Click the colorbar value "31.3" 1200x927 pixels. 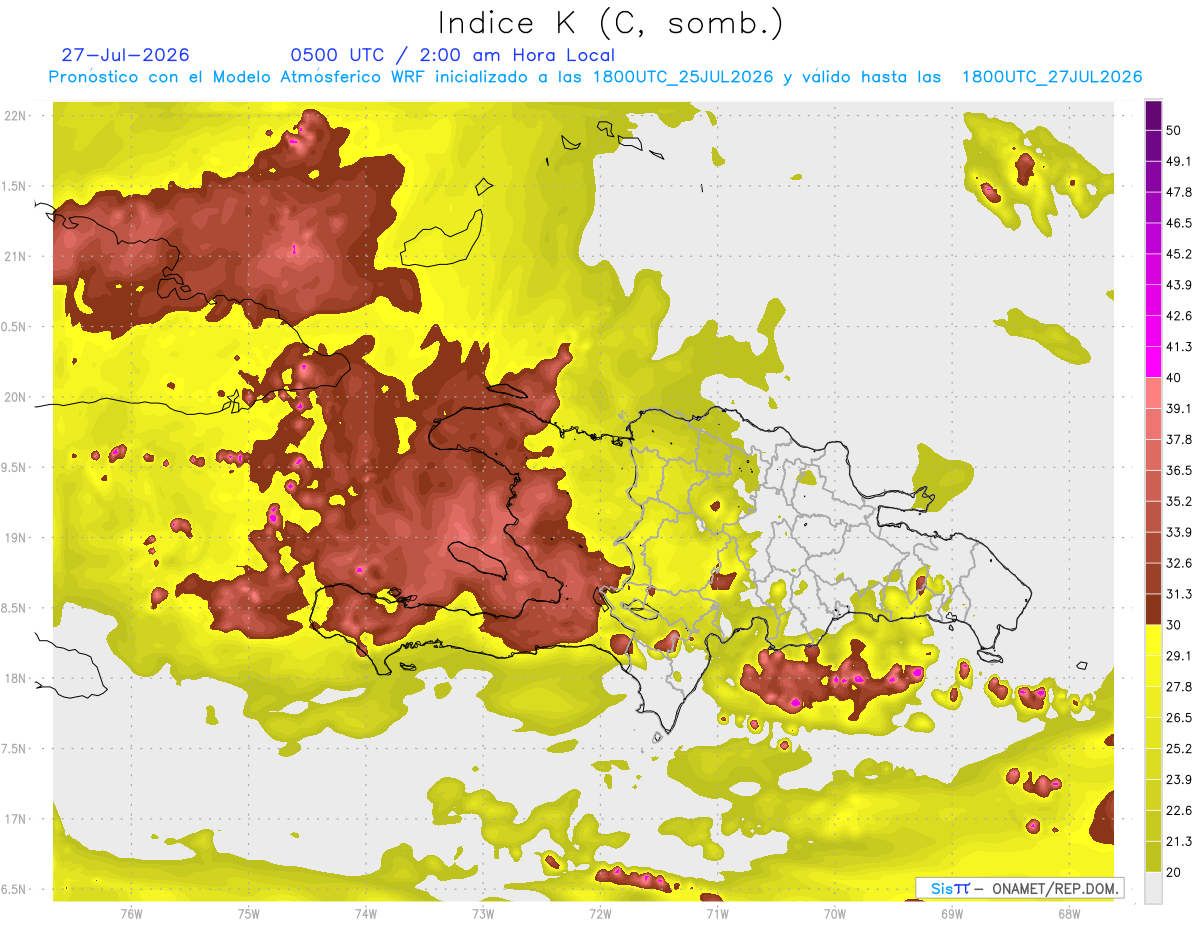(x=1179, y=594)
